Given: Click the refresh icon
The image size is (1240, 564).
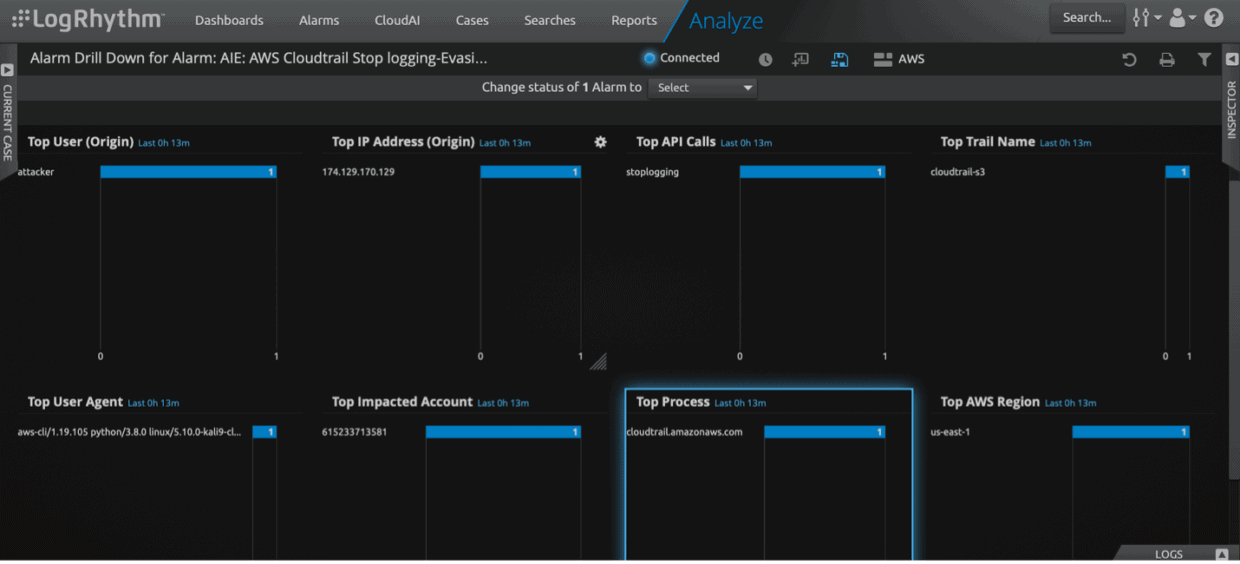Looking at the screenshot, I should (1129, 60).
